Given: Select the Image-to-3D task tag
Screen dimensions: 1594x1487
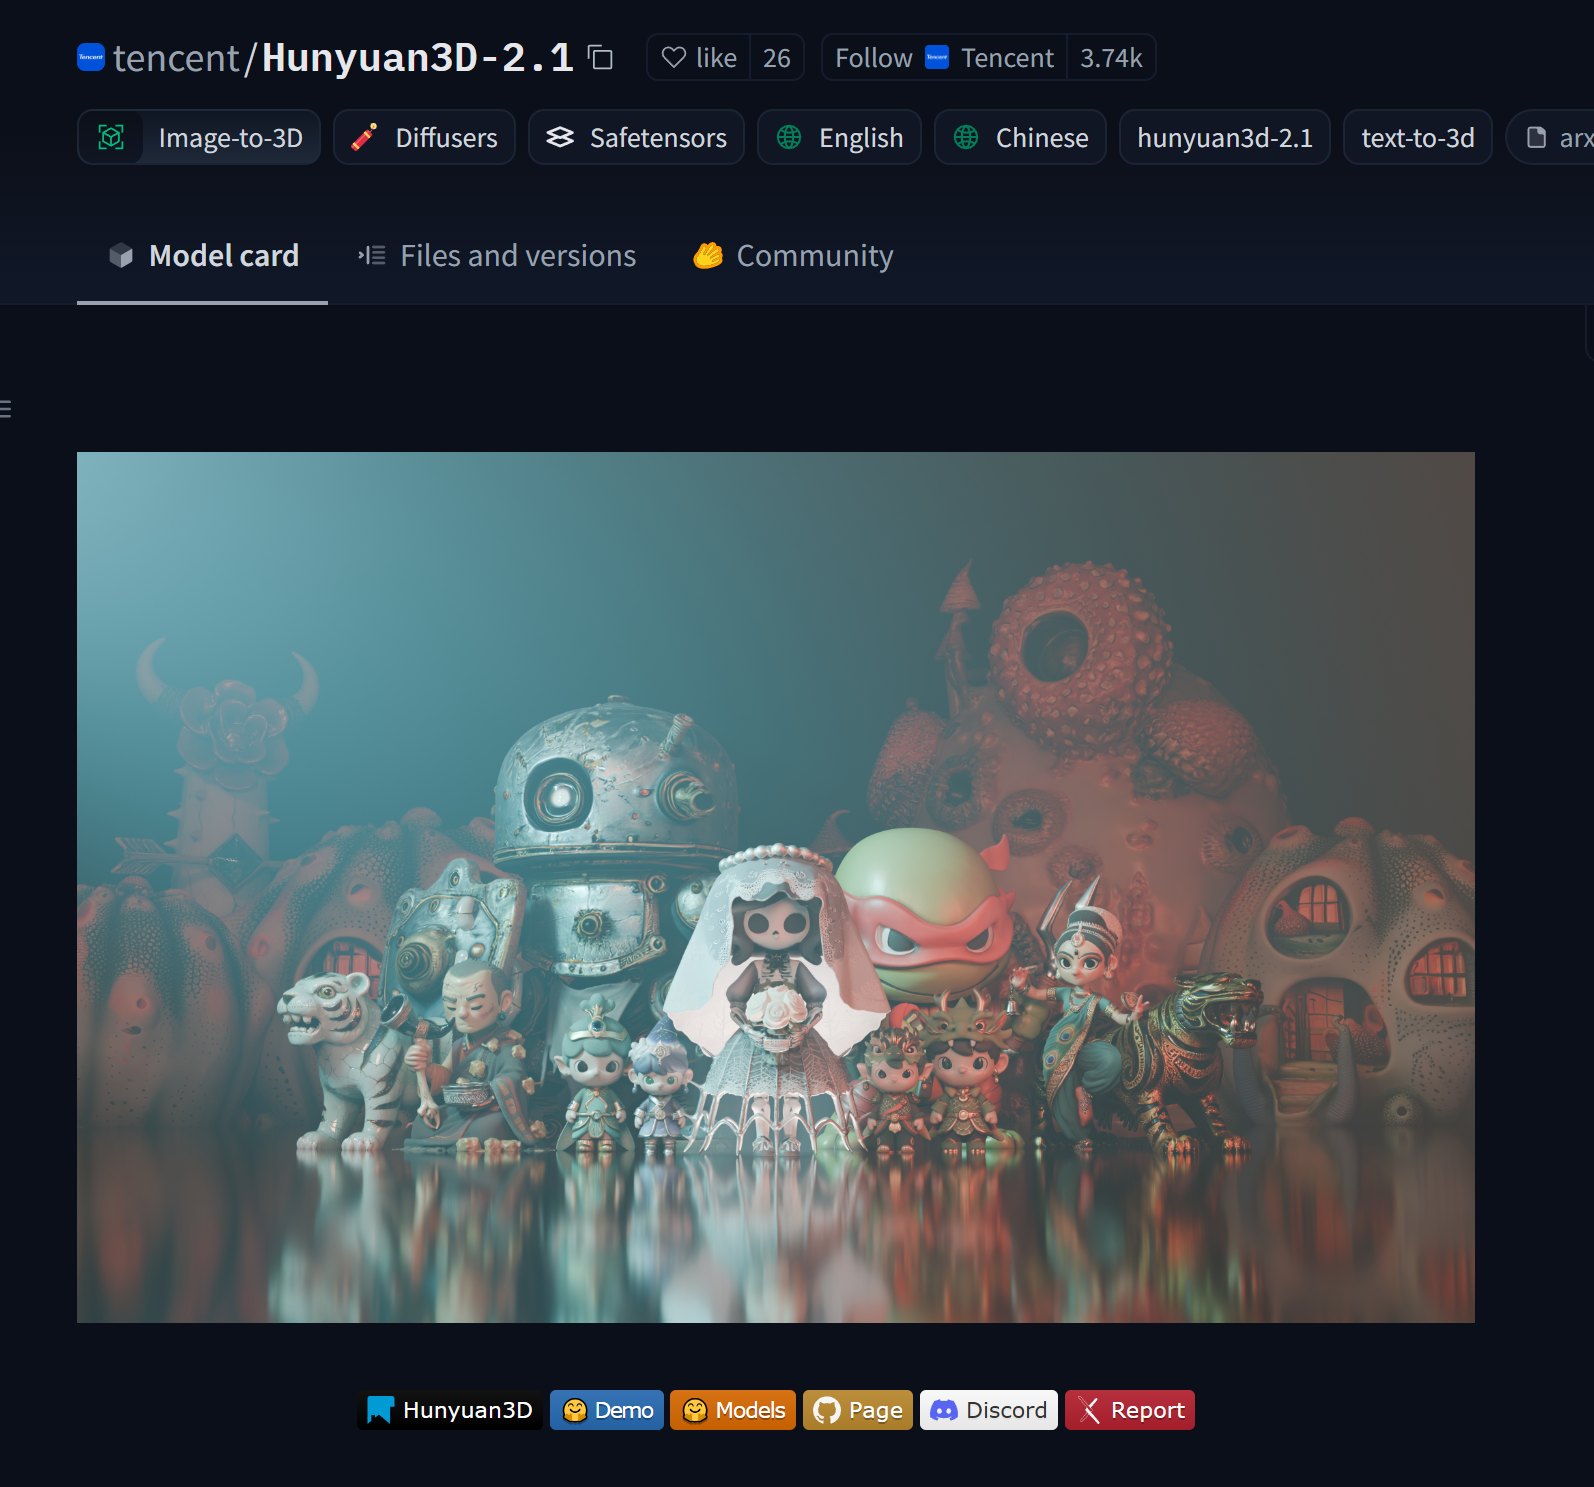Looking at the screenshot, I should (x=199, y=137).
